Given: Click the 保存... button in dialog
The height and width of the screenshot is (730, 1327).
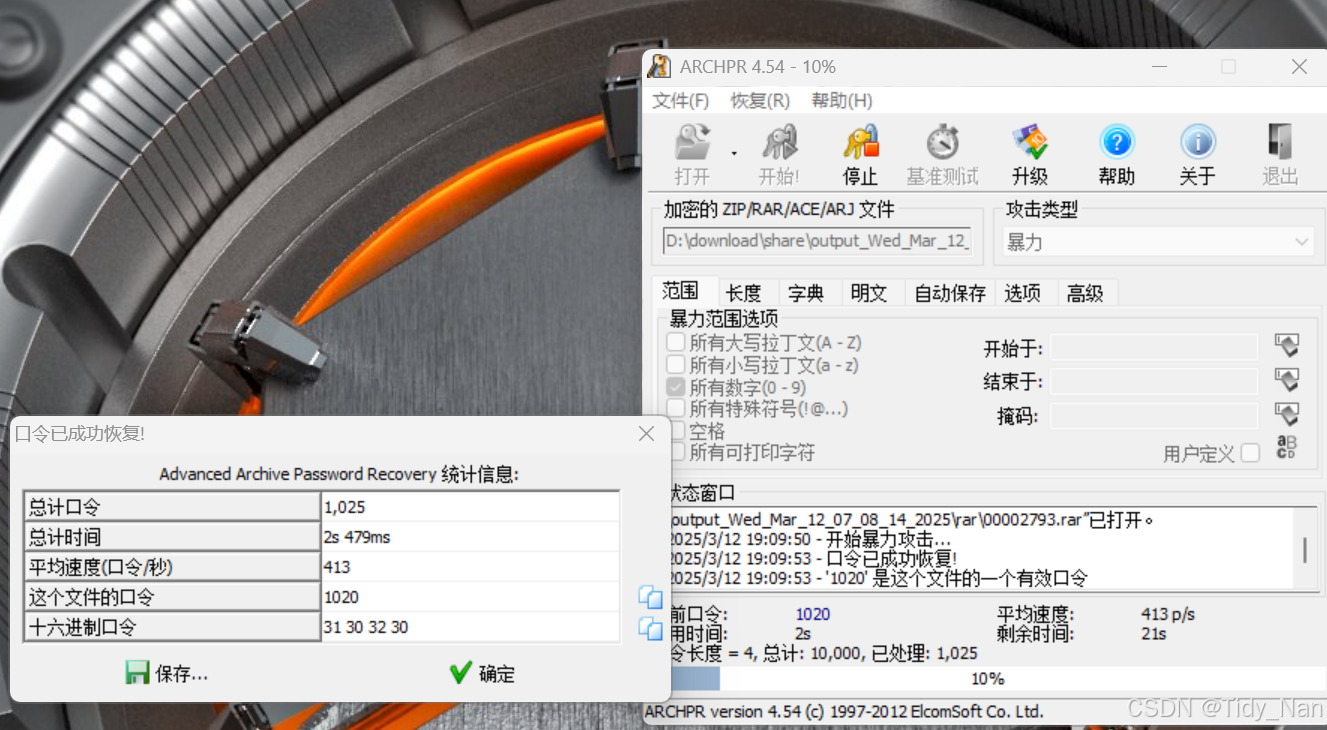Looking at the screenshot, I should point(167,673).
